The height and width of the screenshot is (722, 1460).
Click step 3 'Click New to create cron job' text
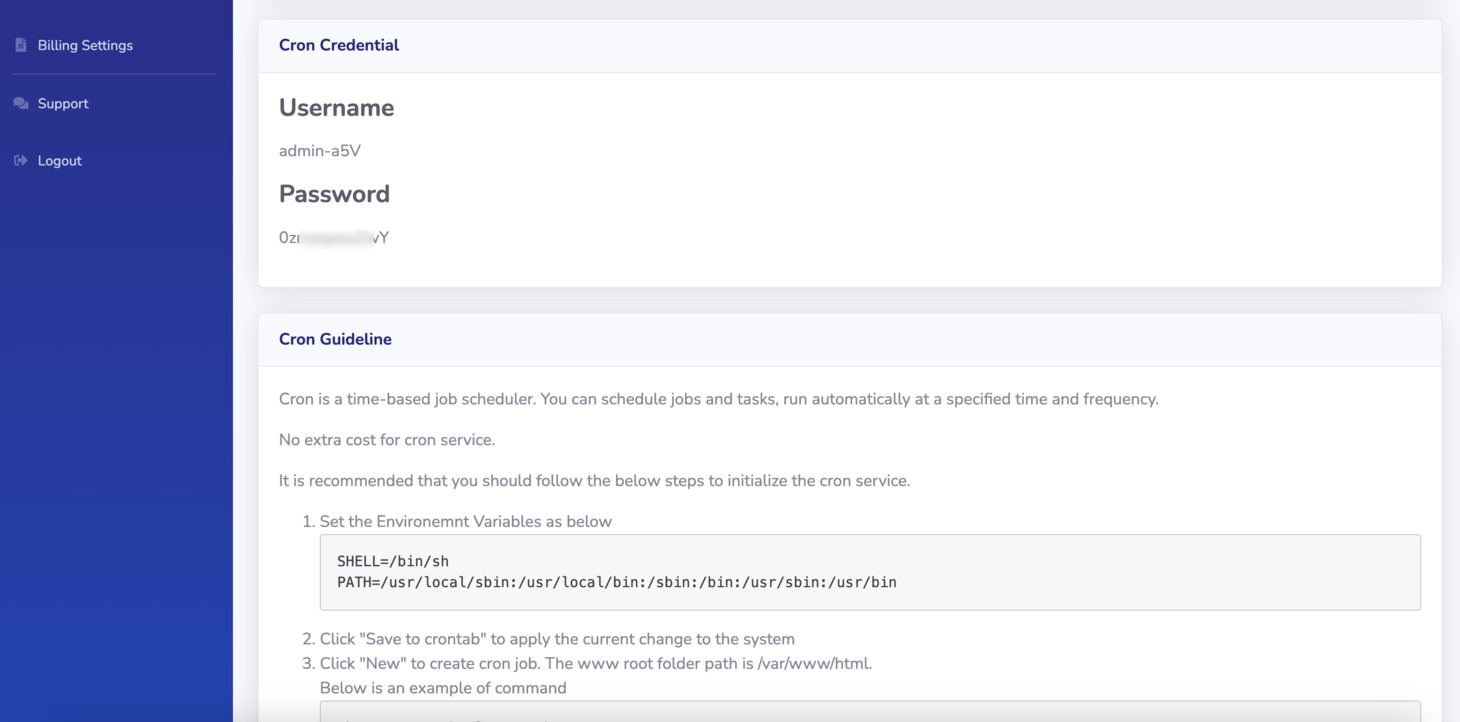[x=596, y=663]
